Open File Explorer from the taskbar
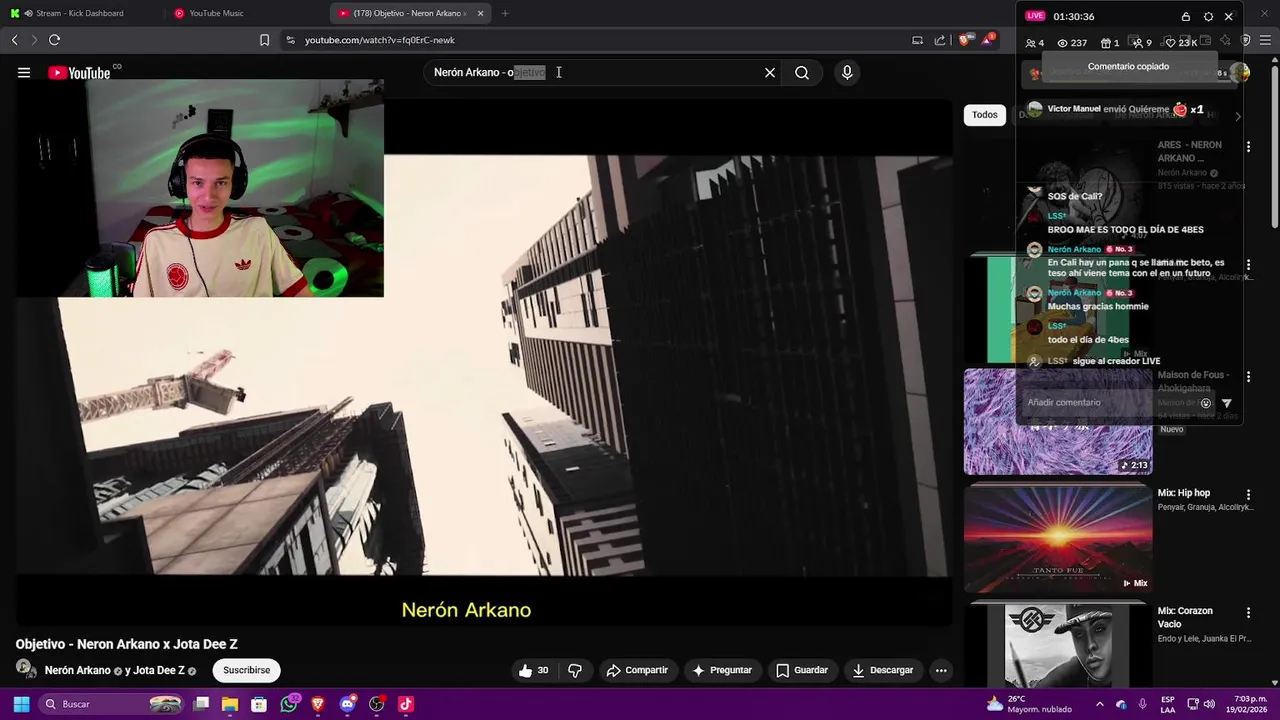Image resolution: width=1280 pixels, height=720 pixels. [x=230, y=704]
